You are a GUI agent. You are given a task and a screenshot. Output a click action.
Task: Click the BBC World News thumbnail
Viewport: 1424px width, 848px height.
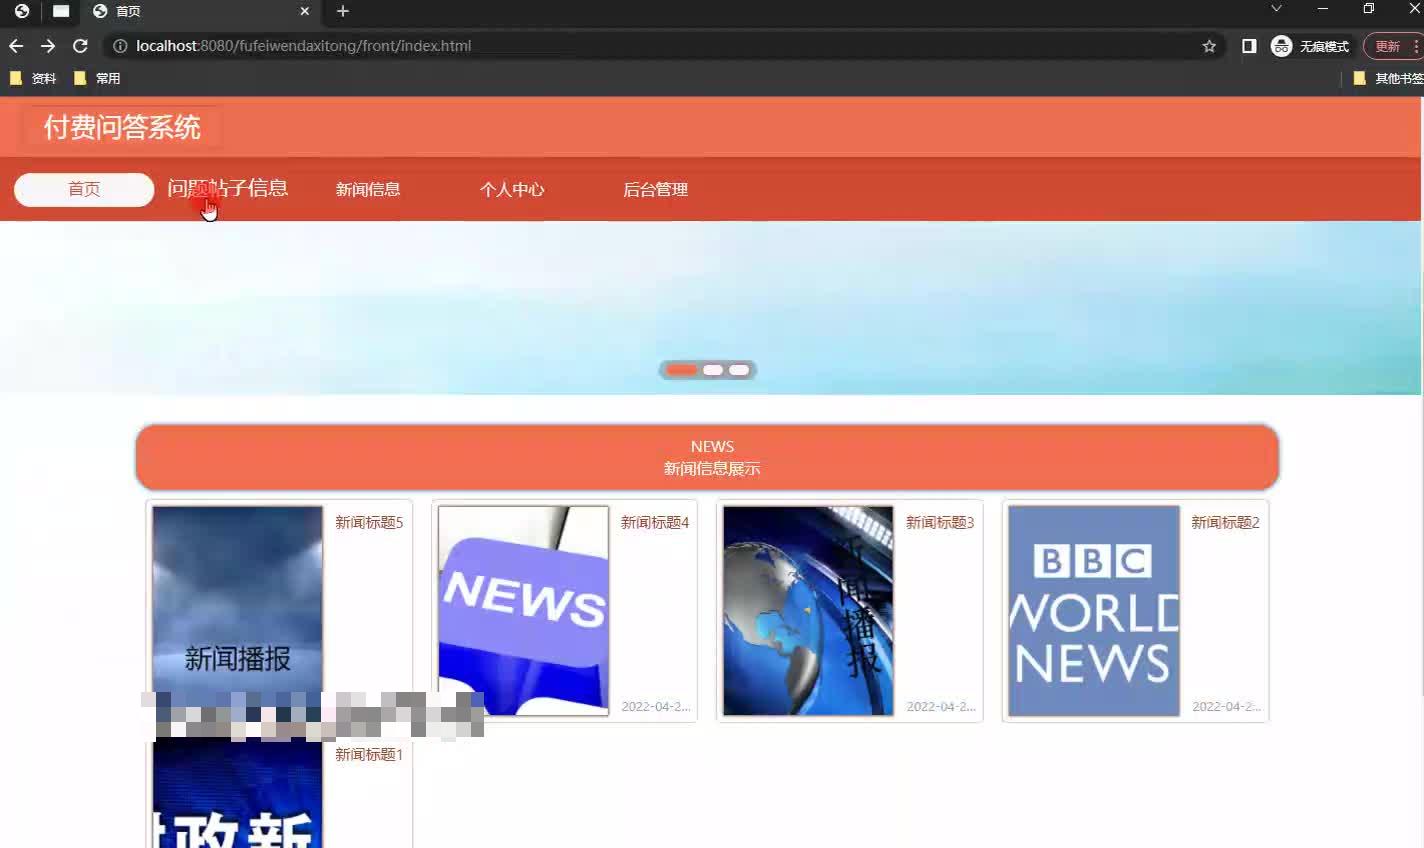tap(1094, 611)
